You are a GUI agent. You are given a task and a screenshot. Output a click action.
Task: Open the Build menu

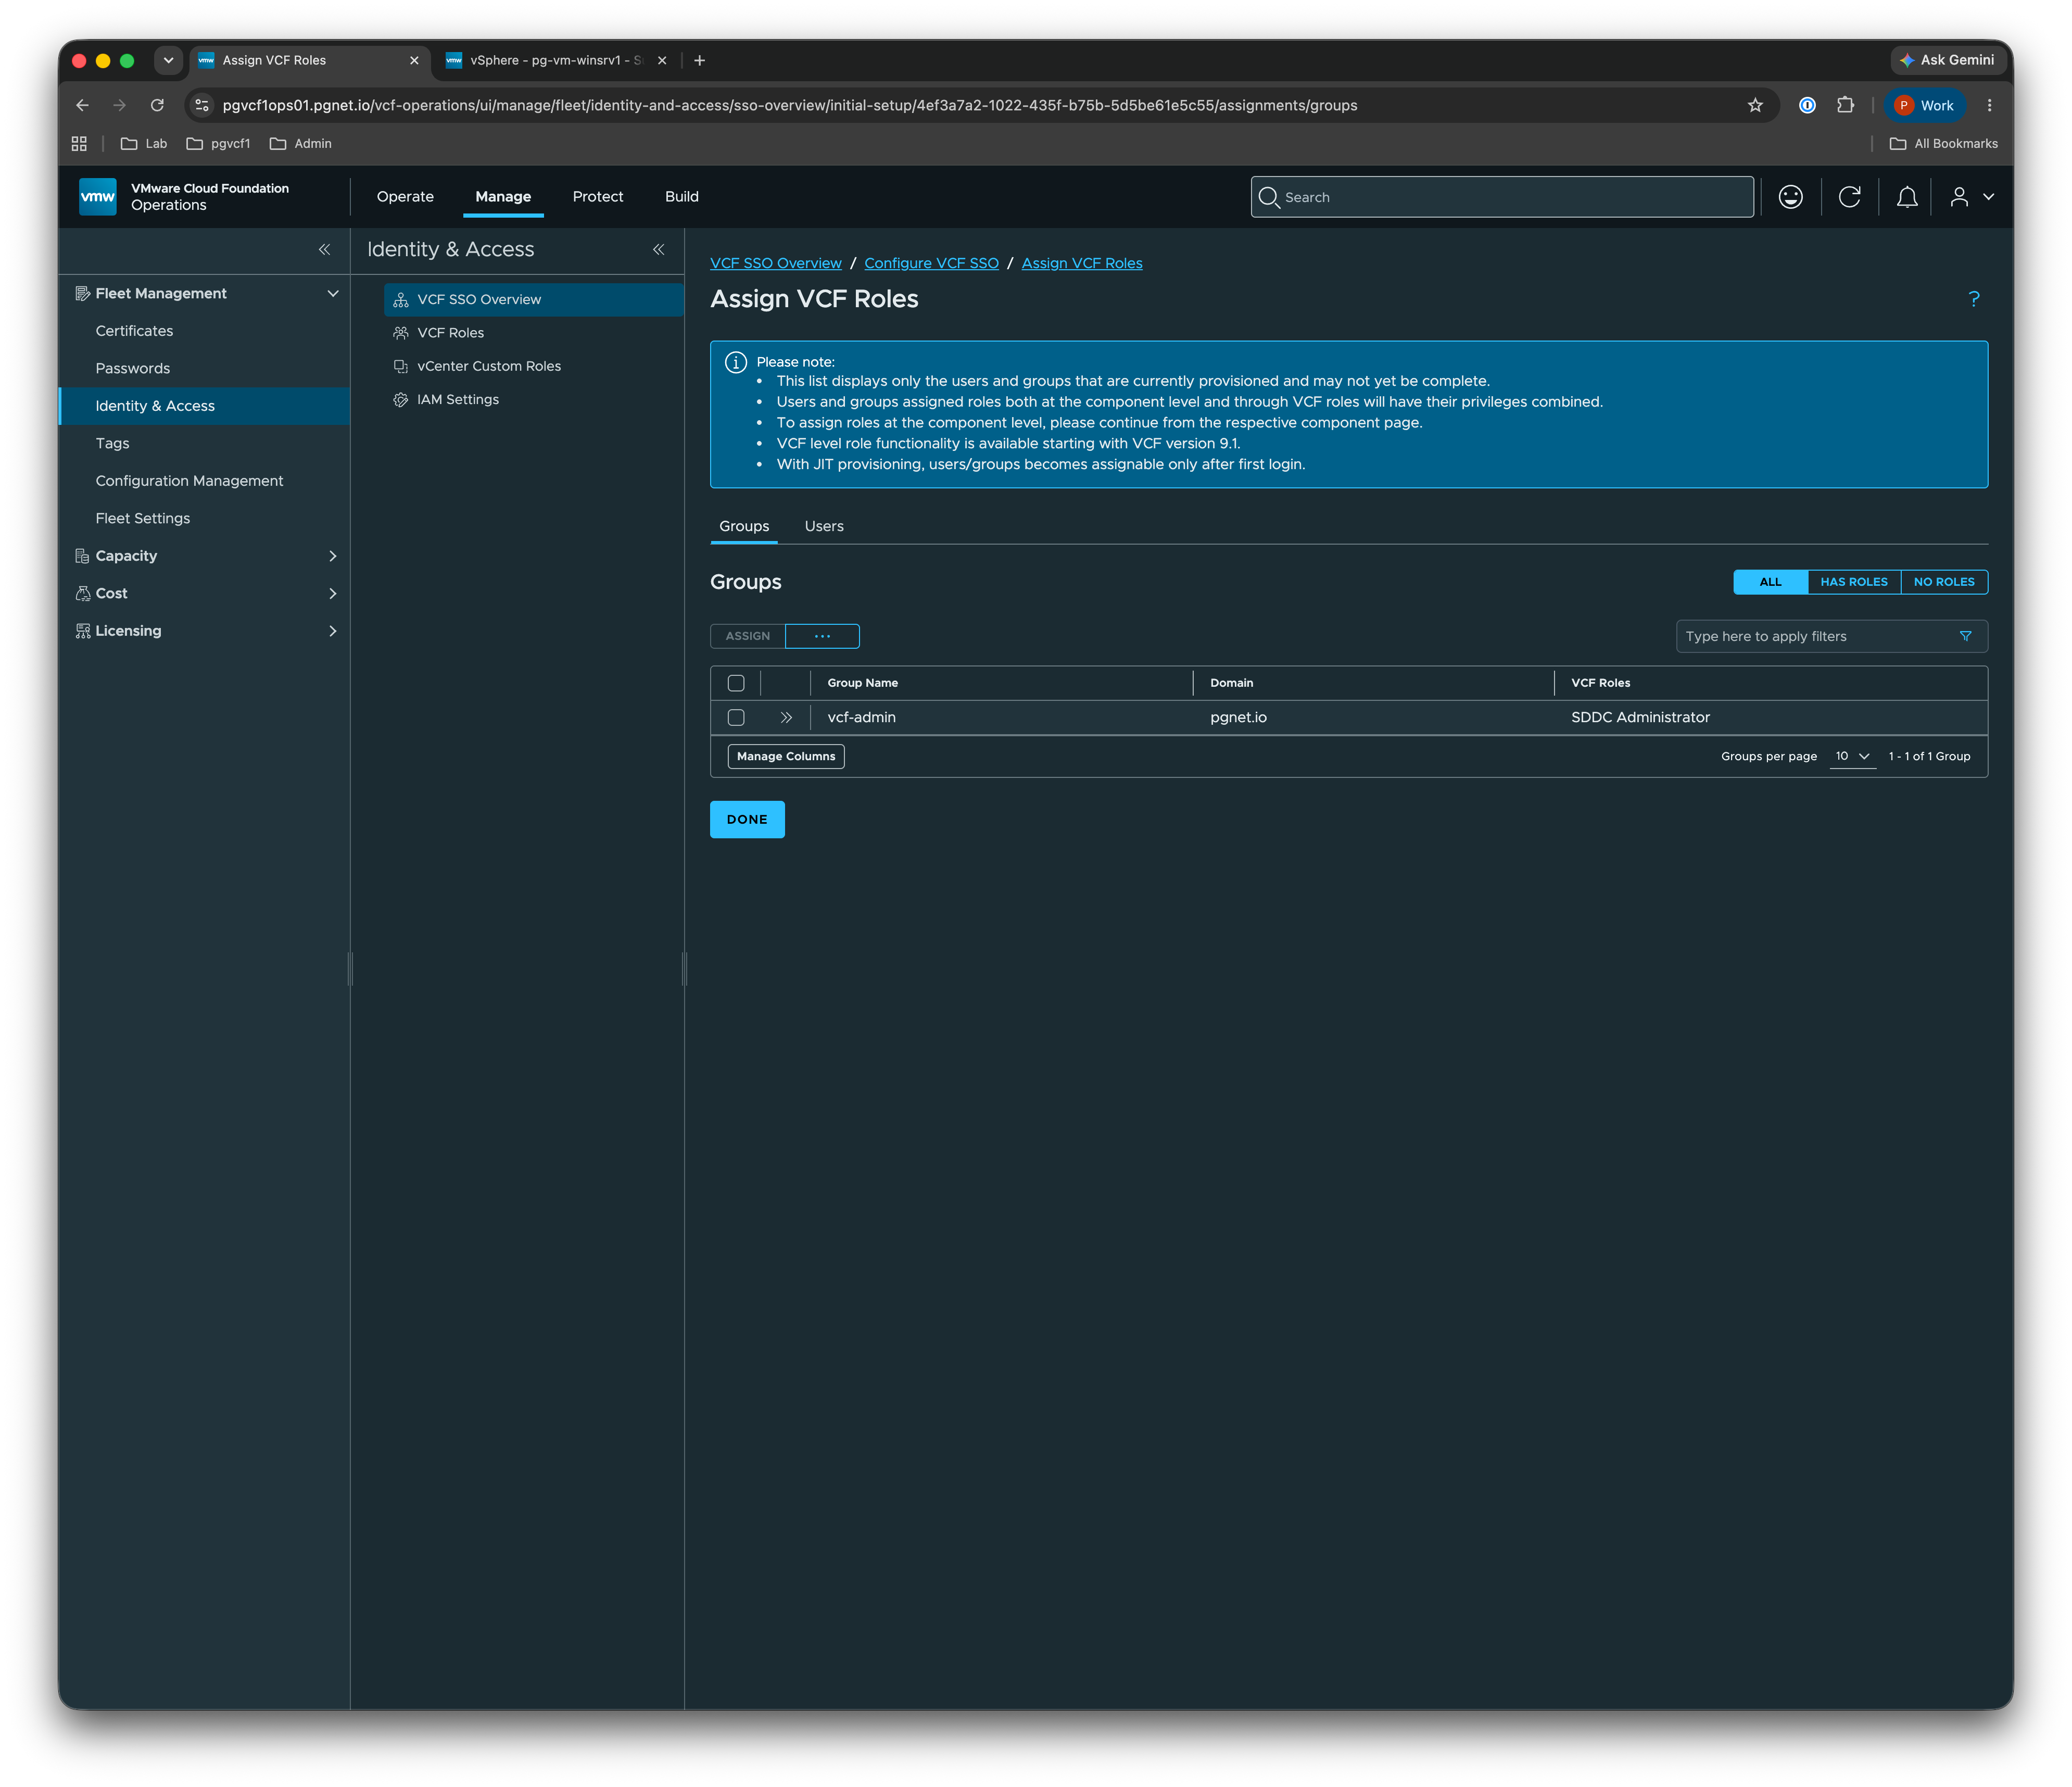(682, 197)
